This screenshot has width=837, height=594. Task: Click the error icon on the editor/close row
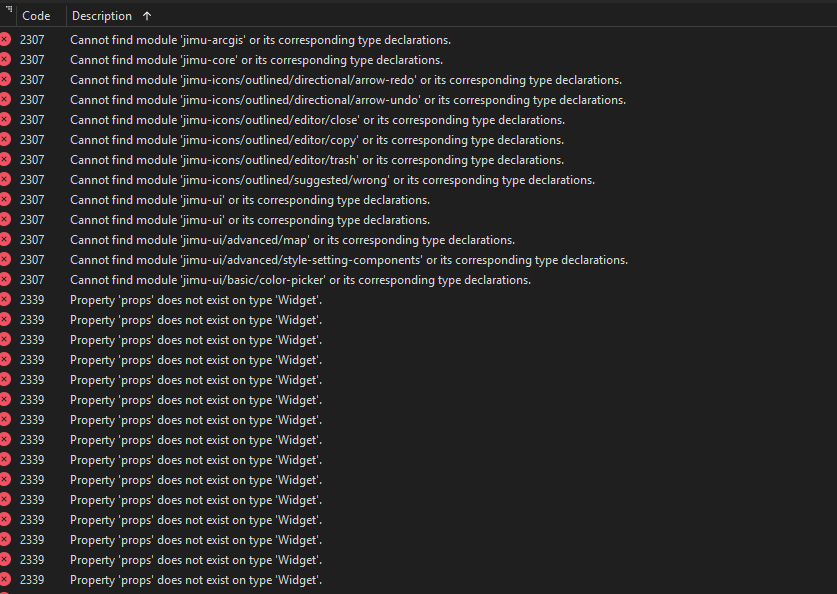(5, 120)
